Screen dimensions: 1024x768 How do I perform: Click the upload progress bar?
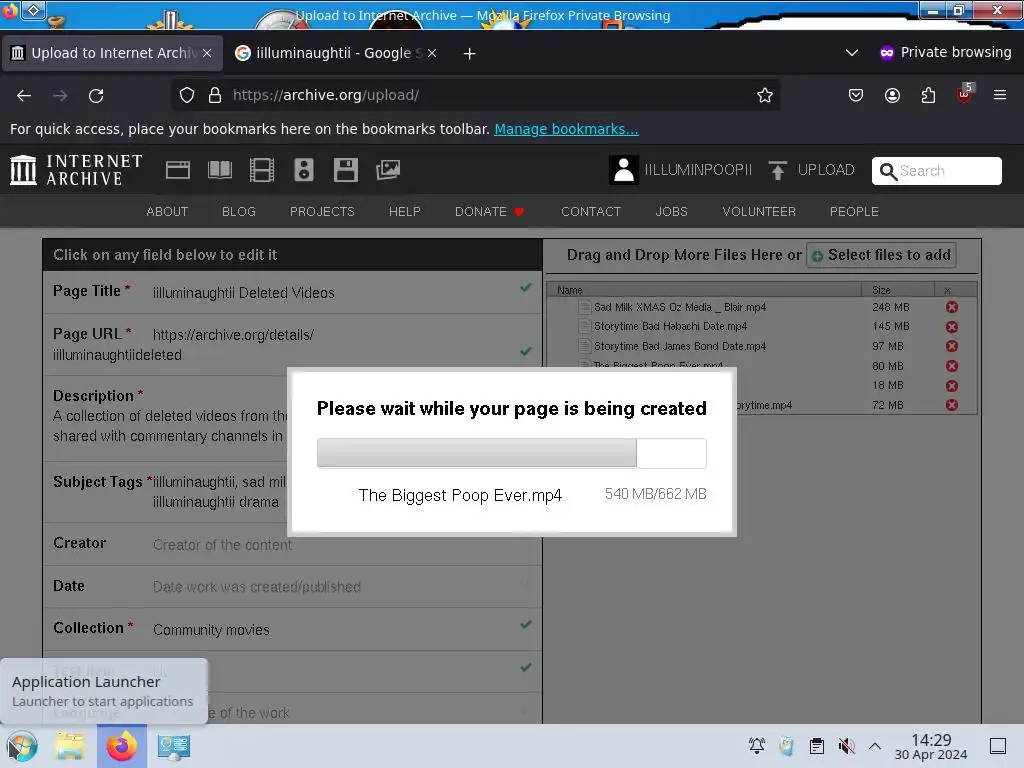pos(511,453)
